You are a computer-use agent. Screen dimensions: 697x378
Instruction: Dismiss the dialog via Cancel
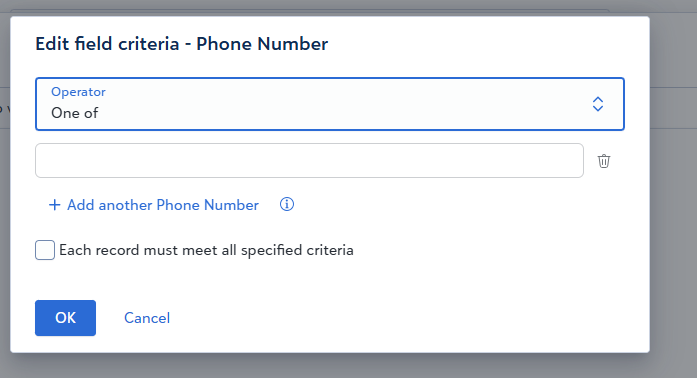click(147, 318)
